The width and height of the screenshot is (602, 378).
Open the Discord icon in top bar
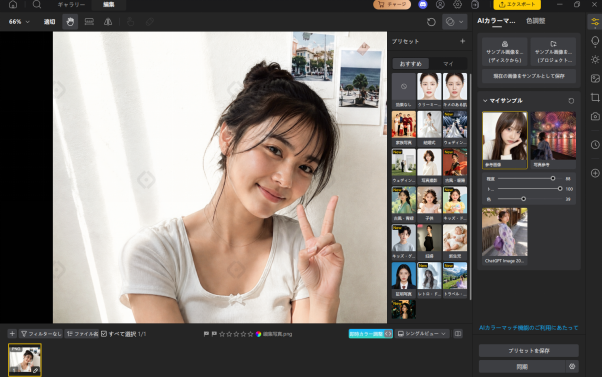point(423,5)
